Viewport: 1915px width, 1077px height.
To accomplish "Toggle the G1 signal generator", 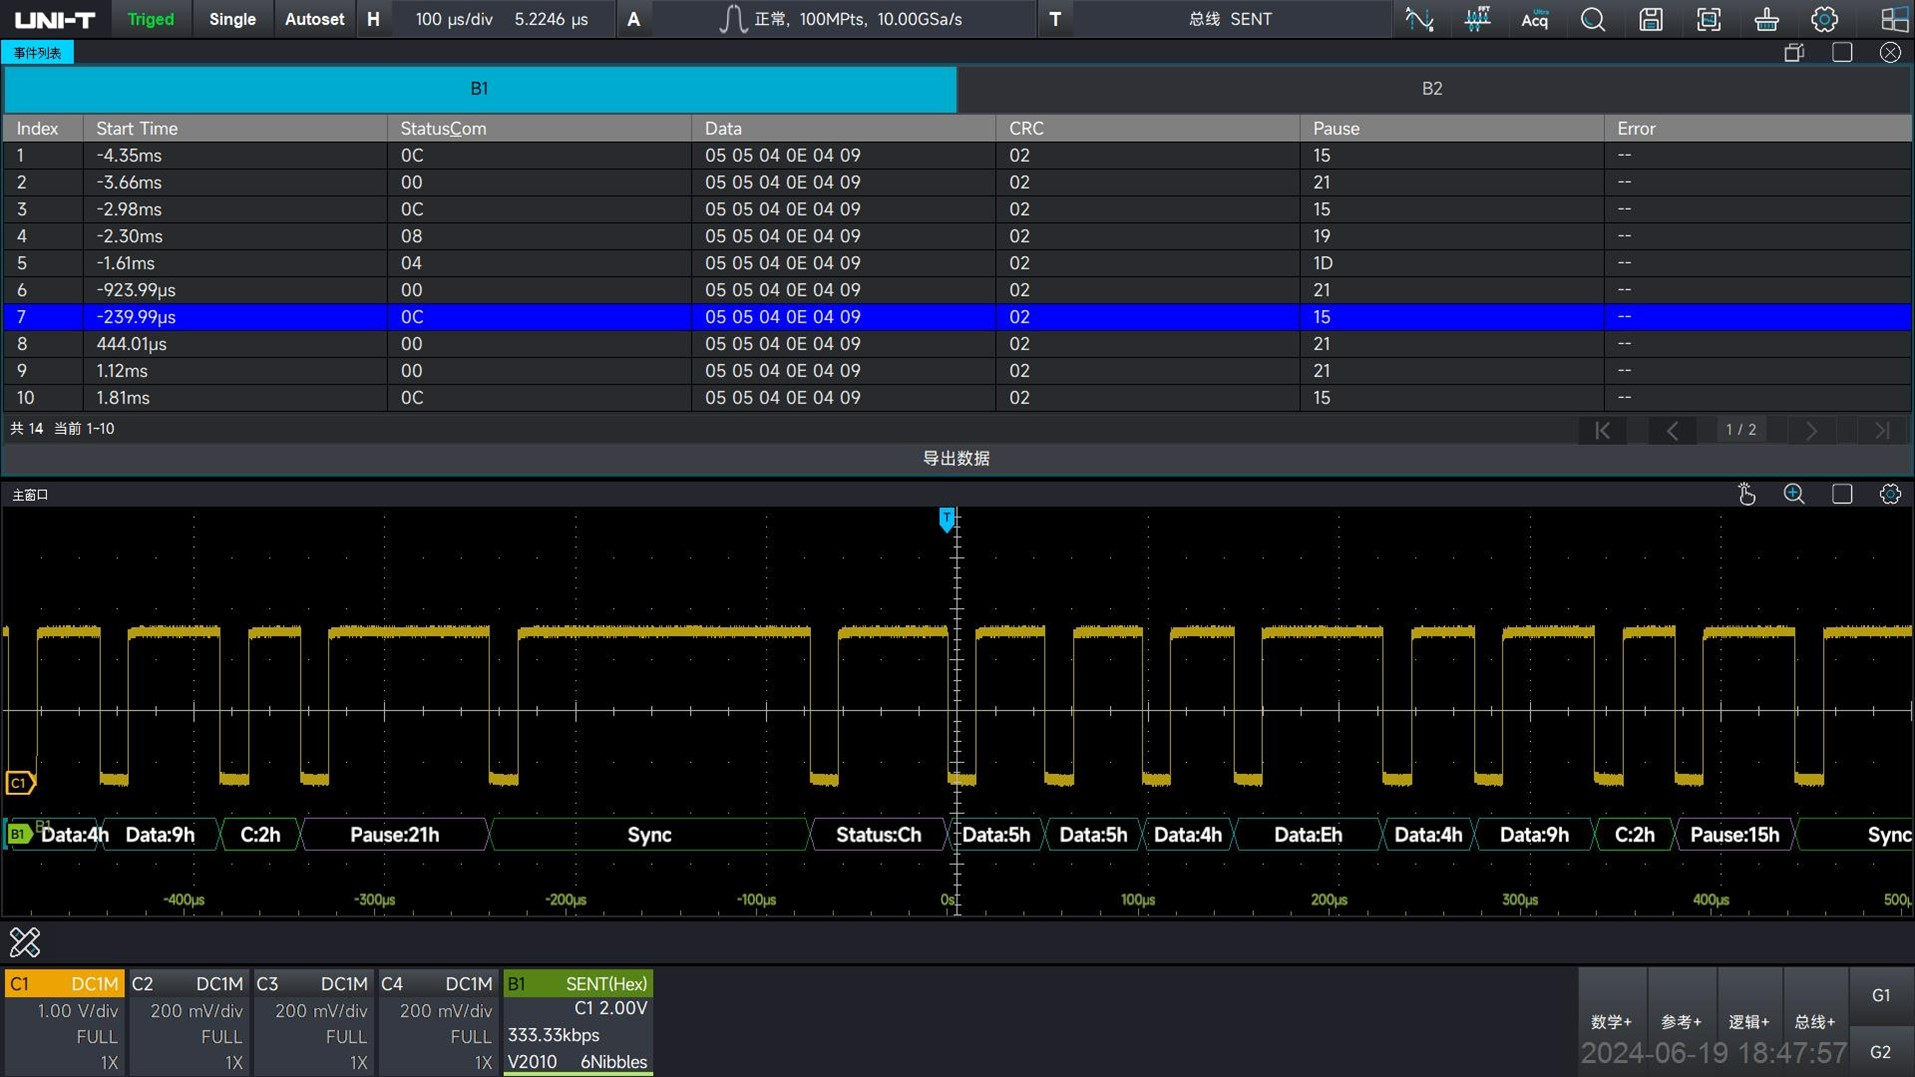I will click(x=1881, y=995).
